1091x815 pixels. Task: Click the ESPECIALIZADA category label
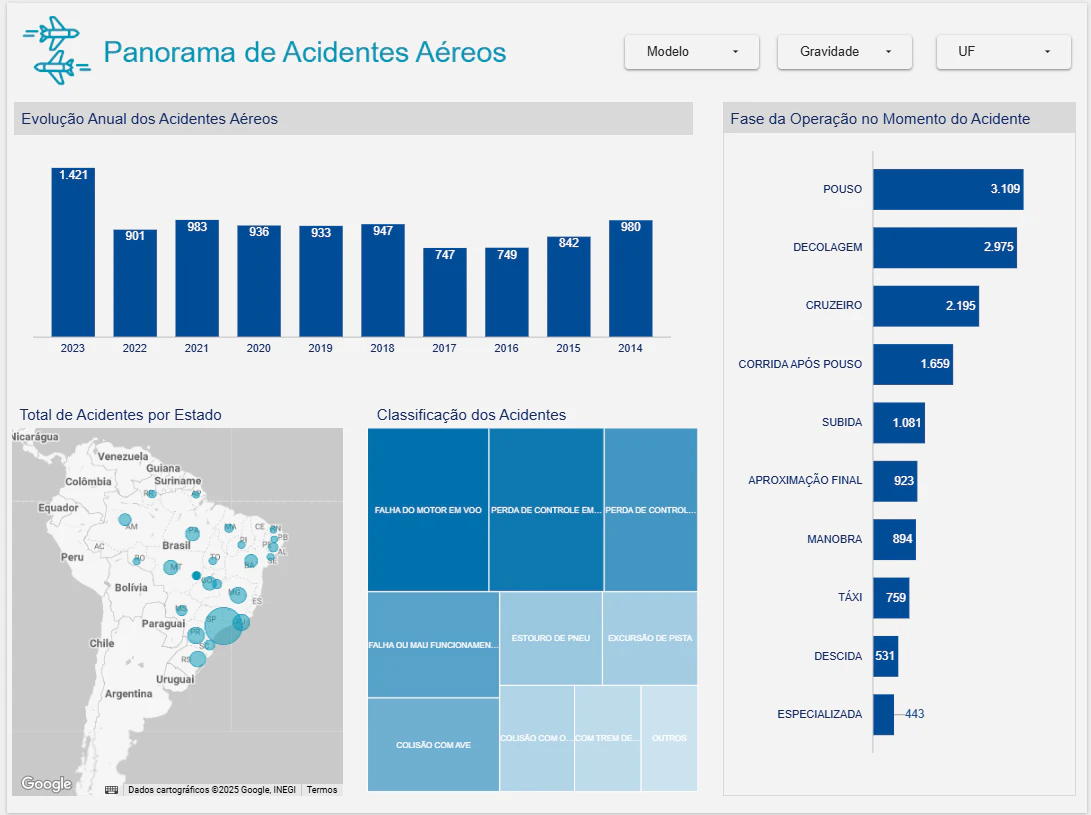pyautogui.click(x=820, y=714)
